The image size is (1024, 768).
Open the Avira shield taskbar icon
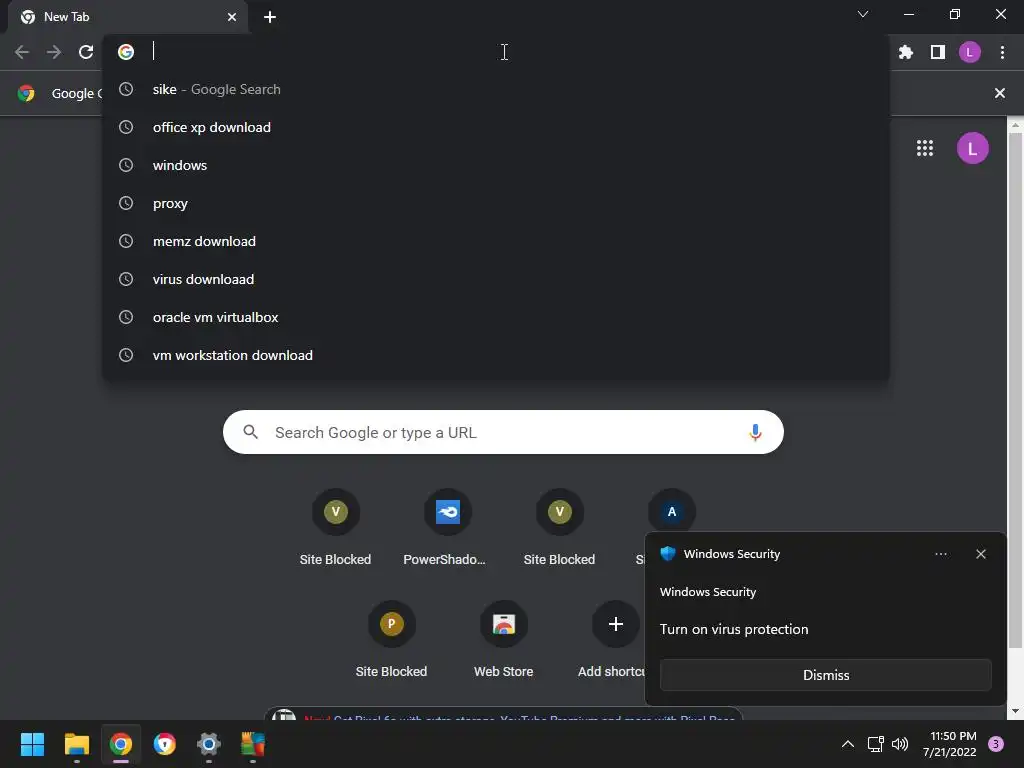tap(165, 744)
